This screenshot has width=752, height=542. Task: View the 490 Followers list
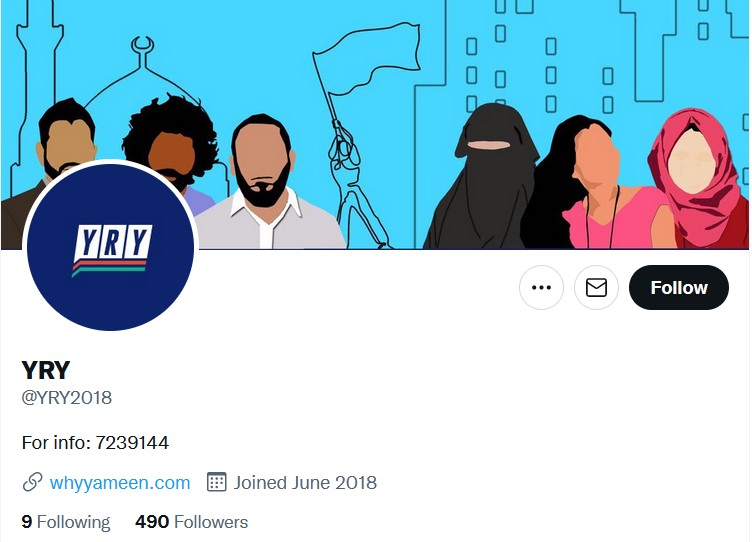191,522
